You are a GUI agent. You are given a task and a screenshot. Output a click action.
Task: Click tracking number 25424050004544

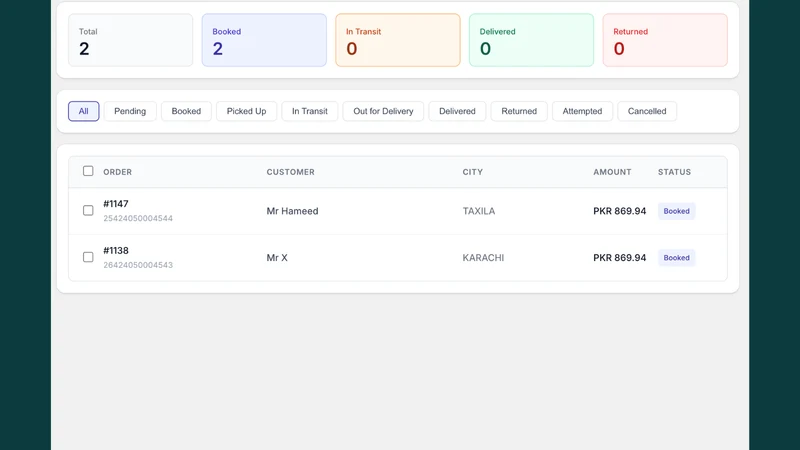point(138,218)
